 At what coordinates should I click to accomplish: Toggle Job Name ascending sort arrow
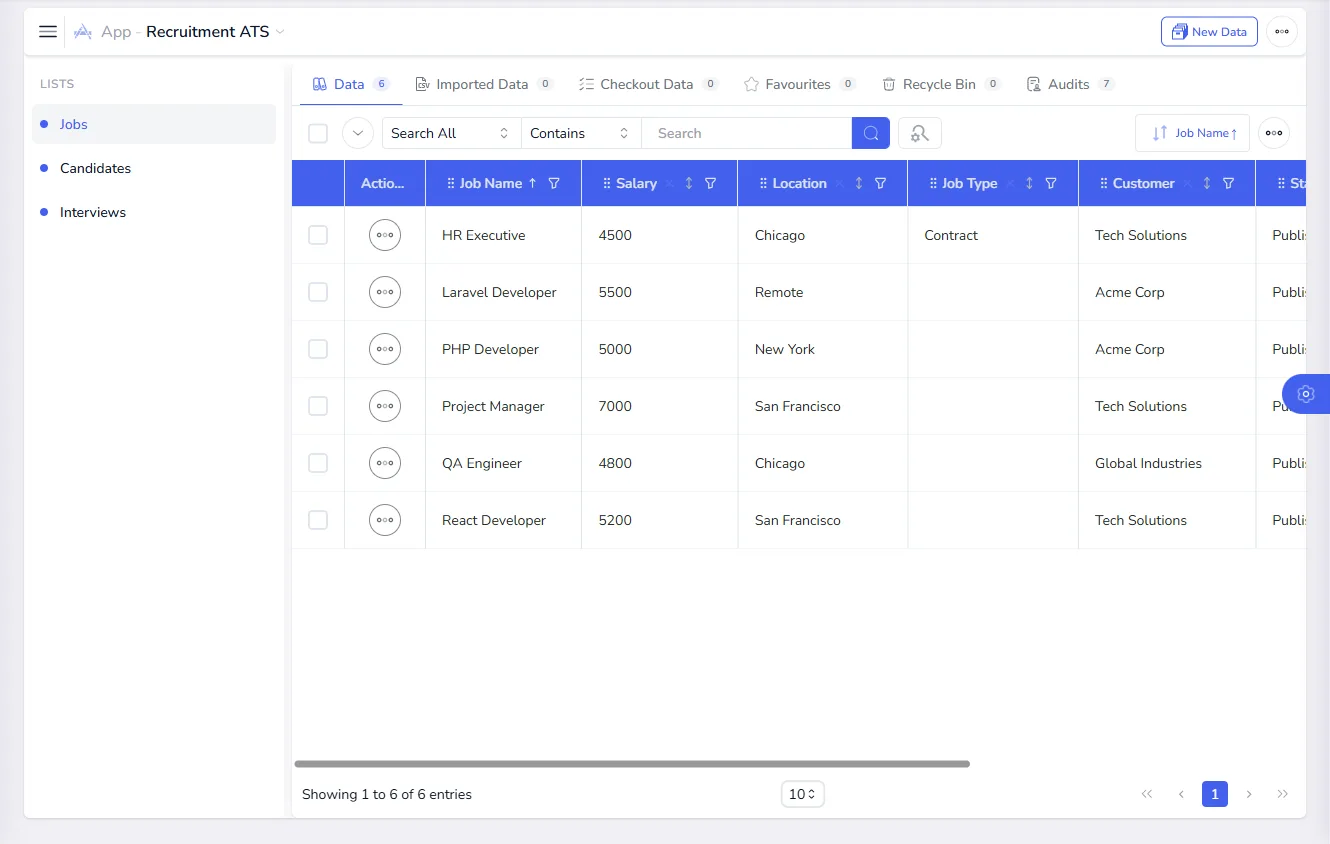click(x=532, y=183)
